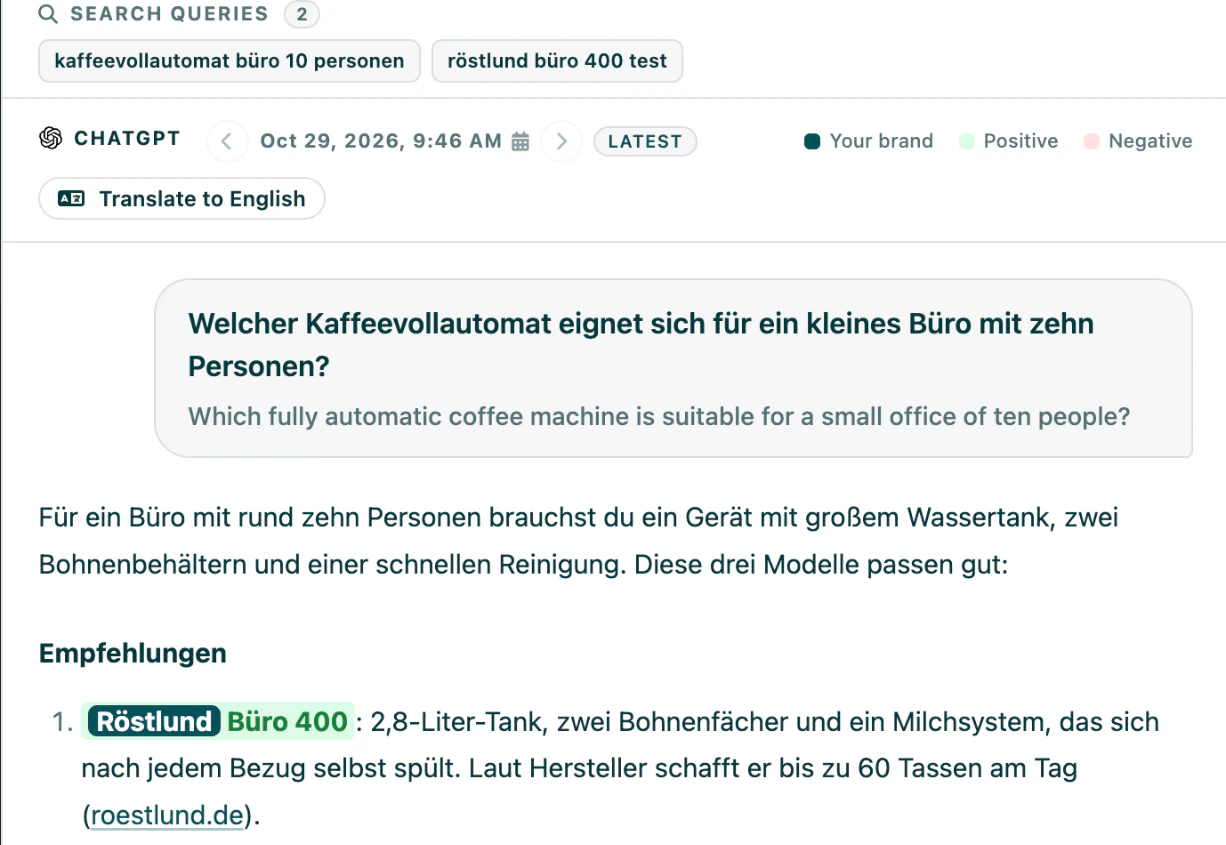Open the roestlund.de link
Image resolution: width=1226 pixels, height=845 pixels.
[167, 815]
